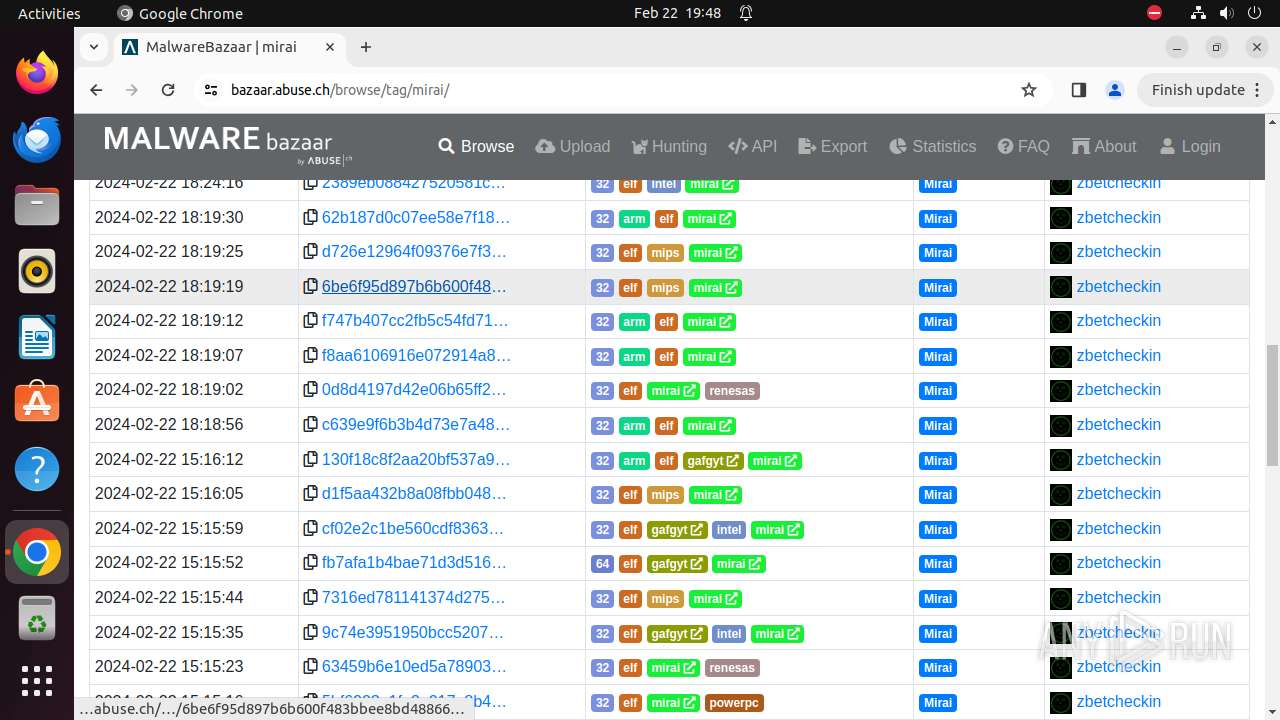Open Chrome three-dot menu
The width and height of the screenshot is (1280, 720).
(x=1259, y=90)
